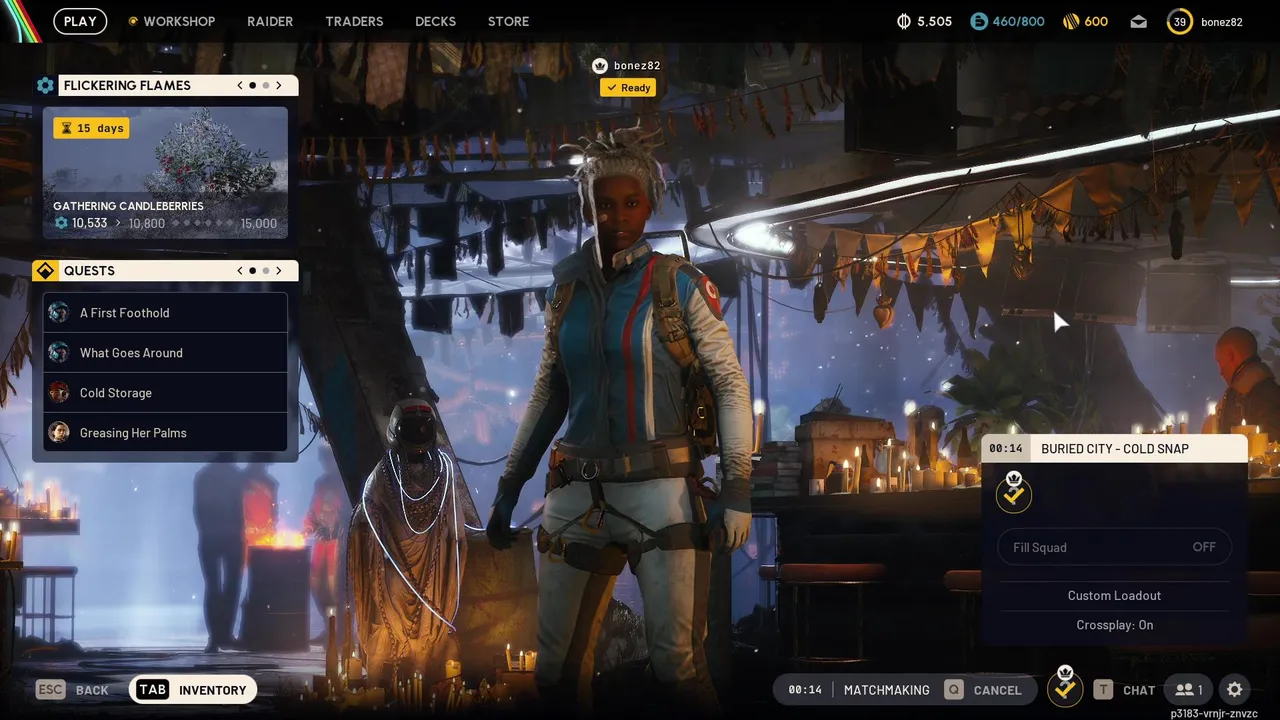Screen dimensions: 1280x720
Task: Go to next Quests page
Action: tap(279, 270)
